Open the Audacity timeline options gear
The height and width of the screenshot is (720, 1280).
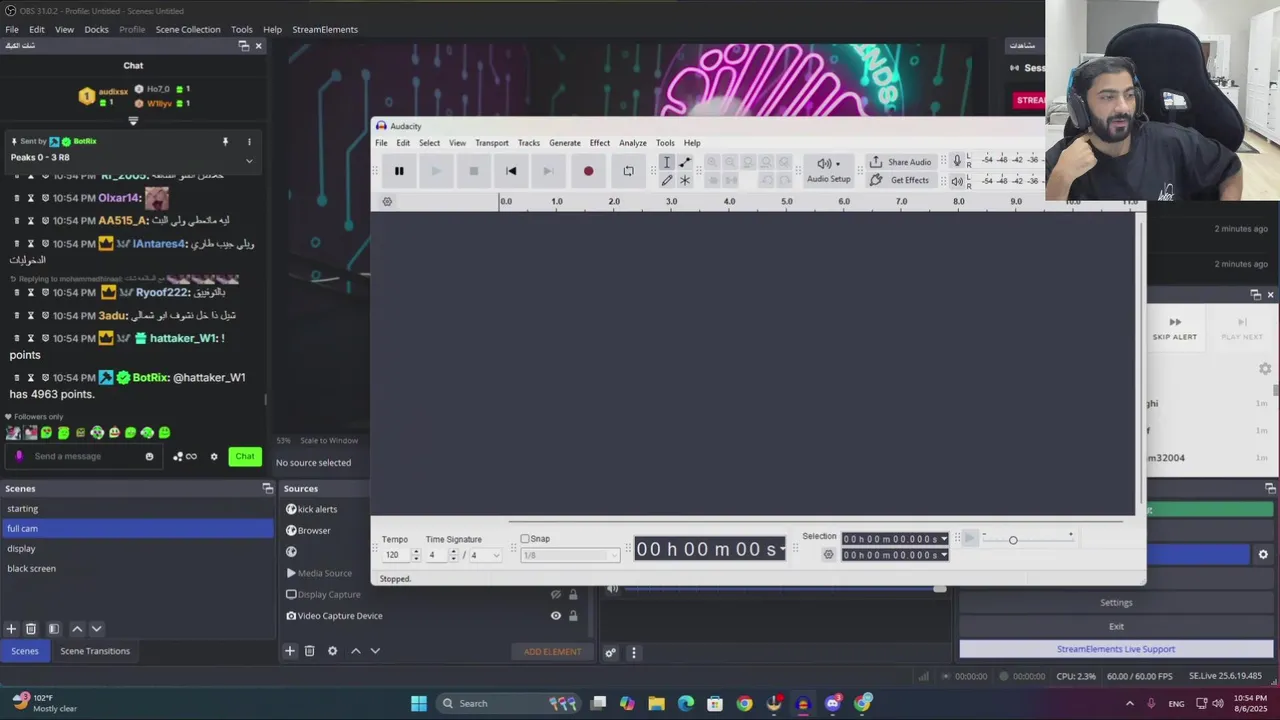click(x=387, y=201)
